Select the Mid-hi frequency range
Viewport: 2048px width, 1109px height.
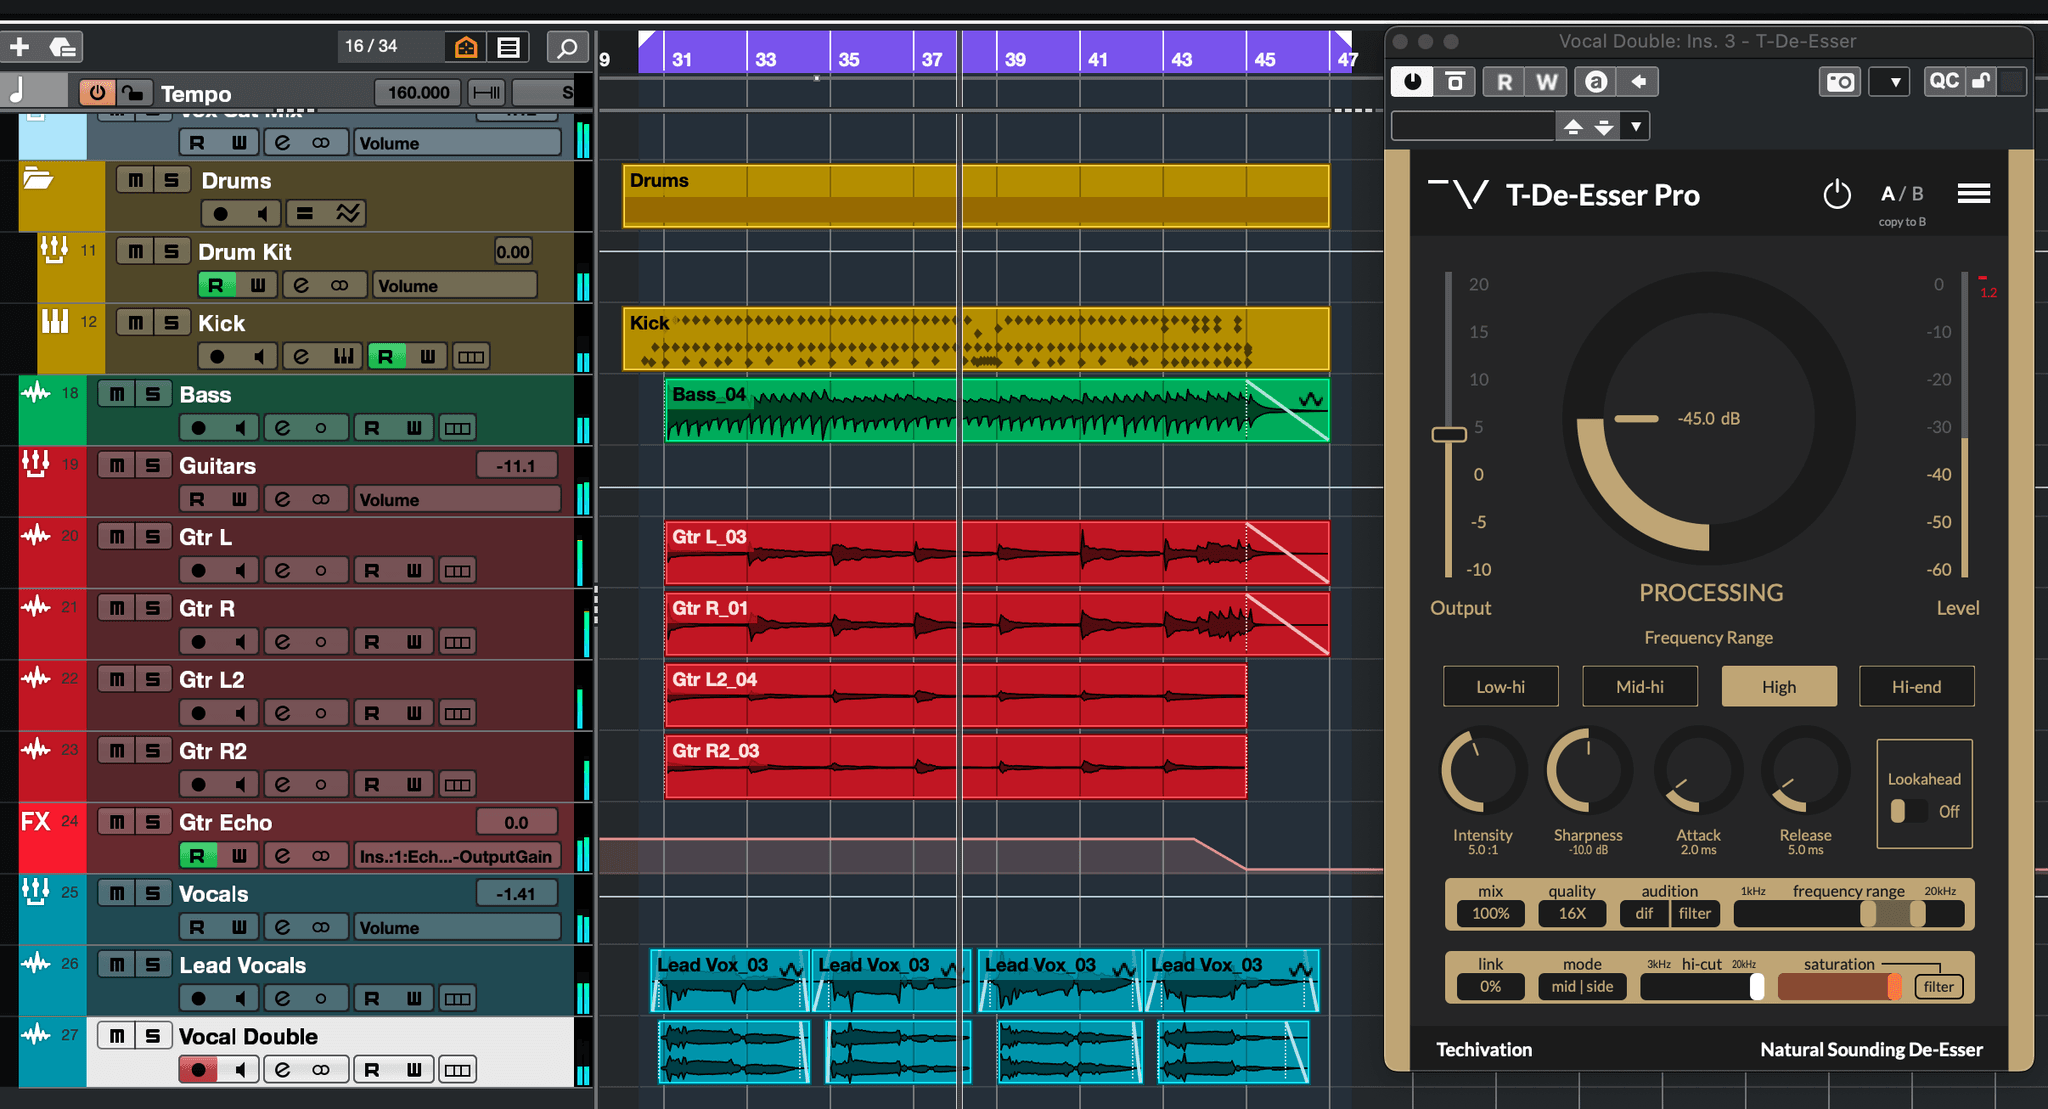(x=1639, y=686)
